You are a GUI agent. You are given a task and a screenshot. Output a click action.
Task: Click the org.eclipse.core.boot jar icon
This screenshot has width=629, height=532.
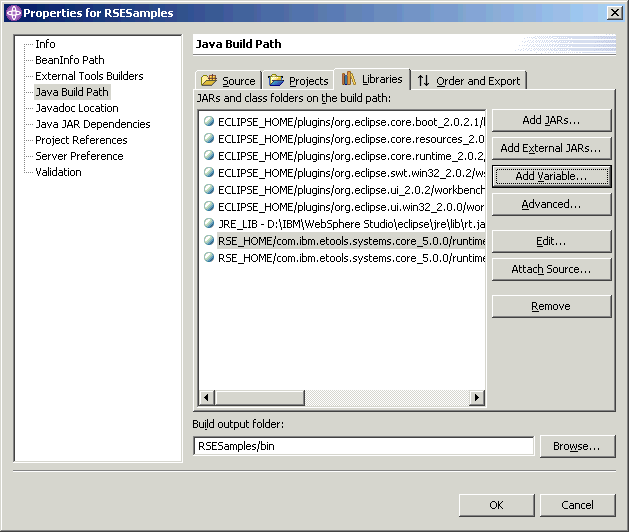pos(209,121)
